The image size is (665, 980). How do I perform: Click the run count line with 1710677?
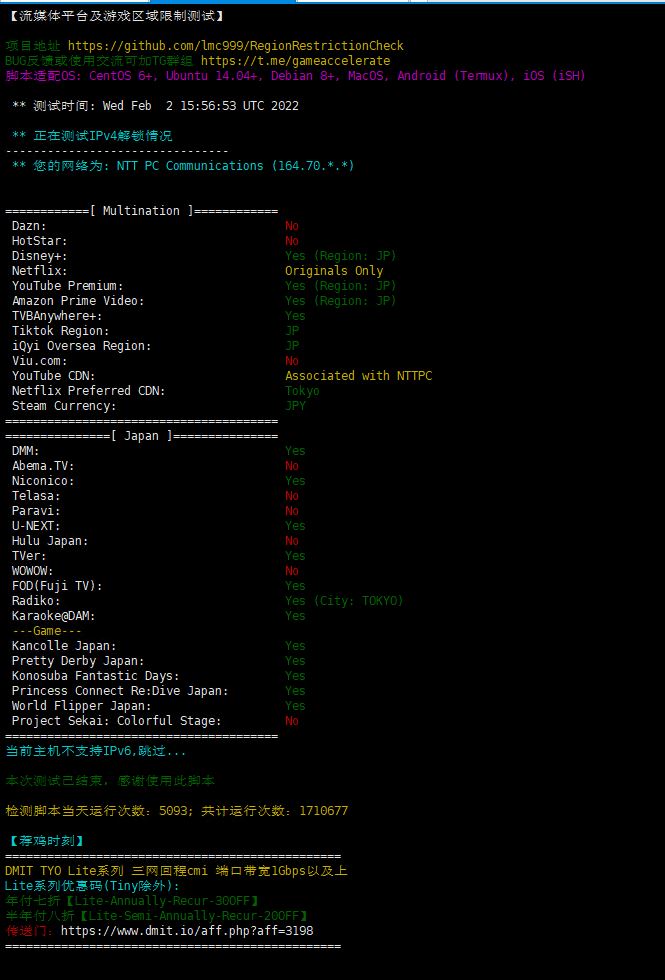[177, 811]
